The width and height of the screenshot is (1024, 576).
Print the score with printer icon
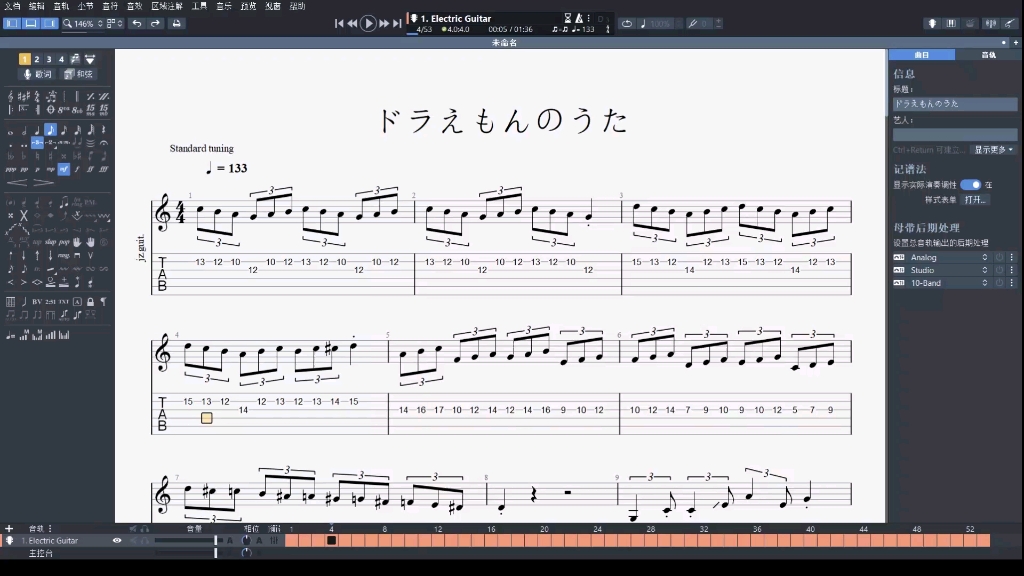(176, 24)
